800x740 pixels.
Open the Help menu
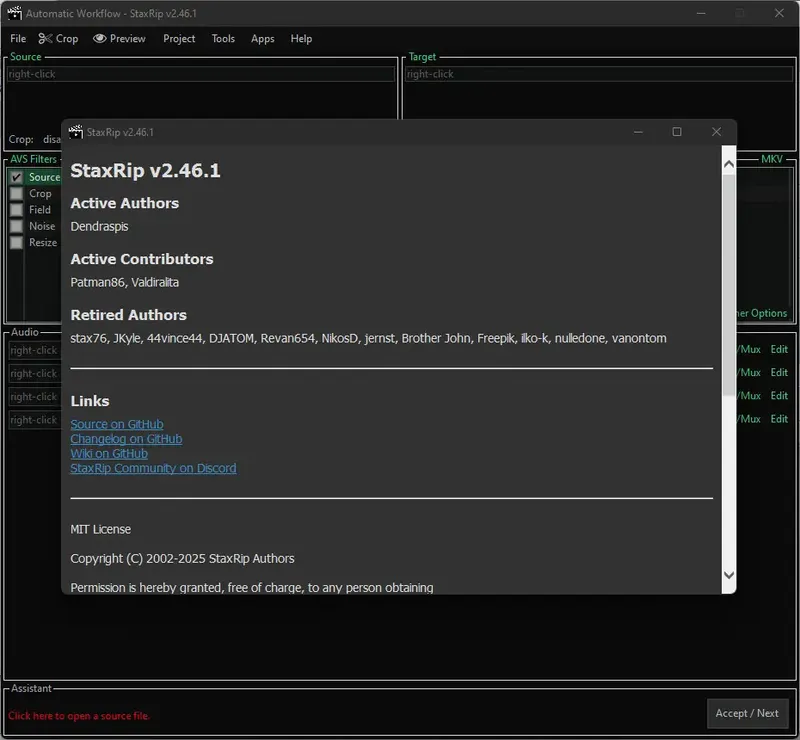301,39
